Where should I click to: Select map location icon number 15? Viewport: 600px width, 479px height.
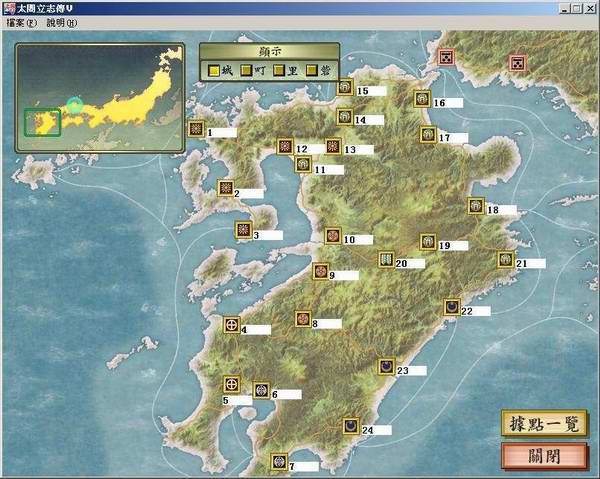point(345,88)
